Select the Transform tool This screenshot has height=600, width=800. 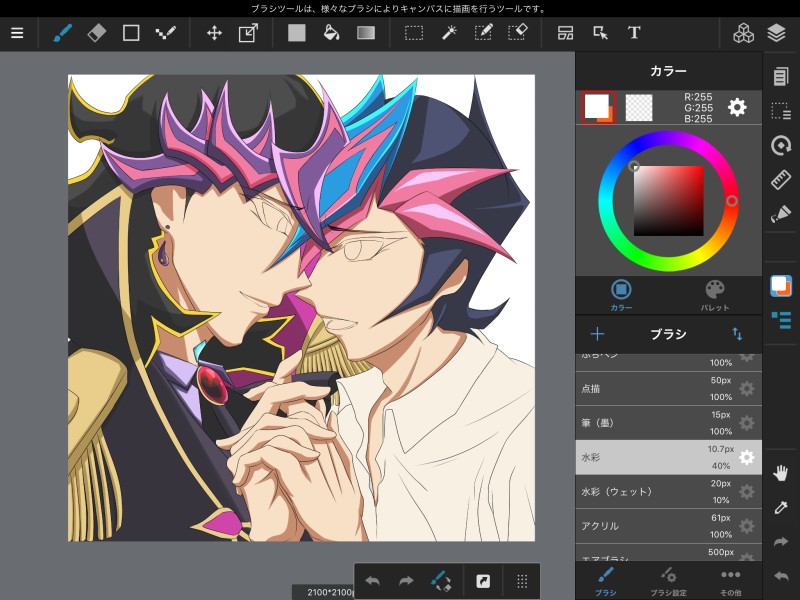pyautogui.click(x=248, y=33)
